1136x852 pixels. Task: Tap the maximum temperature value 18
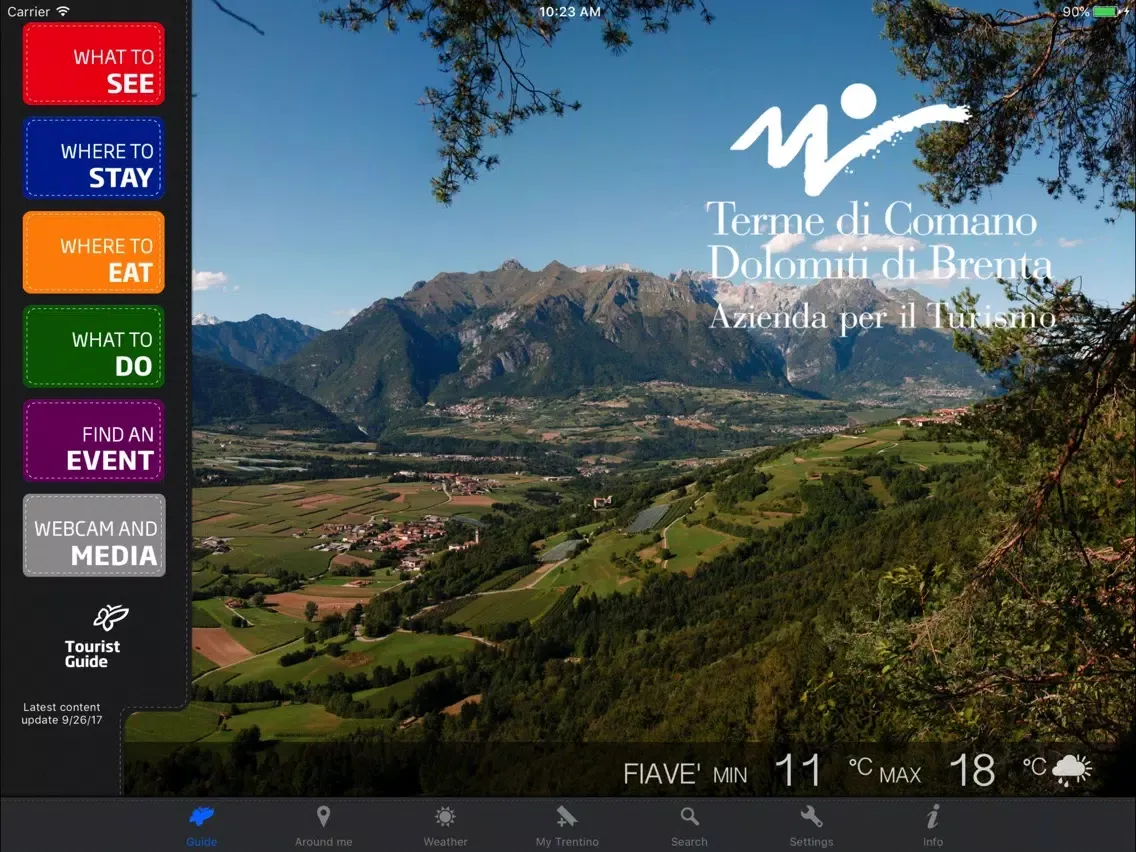pos(972,770)
